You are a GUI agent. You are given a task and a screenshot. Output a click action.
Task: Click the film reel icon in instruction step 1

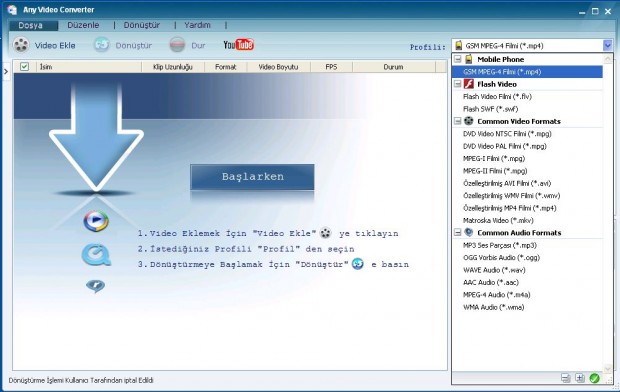click(x=325, y=233)
